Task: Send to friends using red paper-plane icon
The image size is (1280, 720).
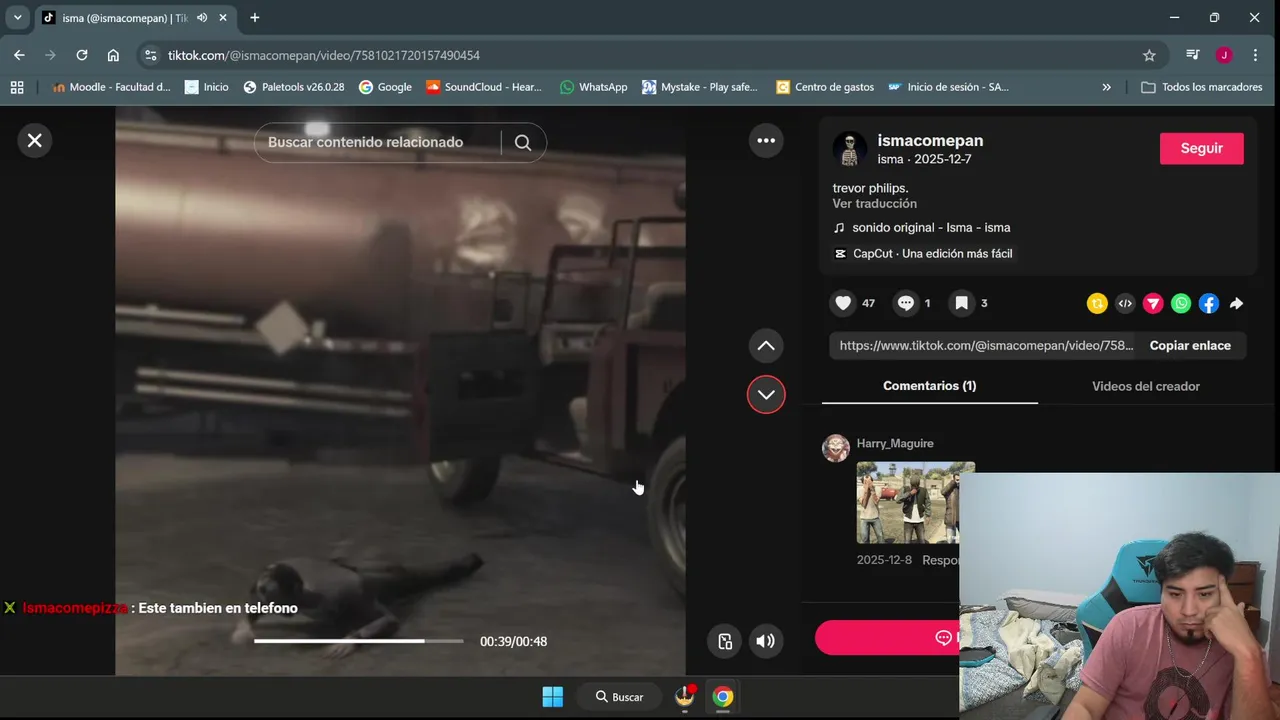Action: 1153,303
